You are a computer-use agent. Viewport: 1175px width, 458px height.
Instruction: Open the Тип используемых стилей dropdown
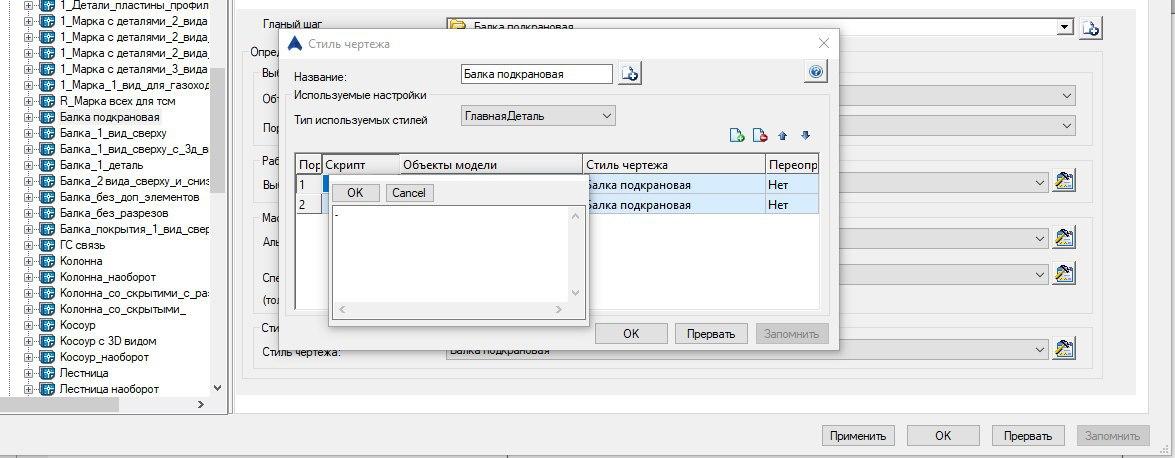click(606, 117)
